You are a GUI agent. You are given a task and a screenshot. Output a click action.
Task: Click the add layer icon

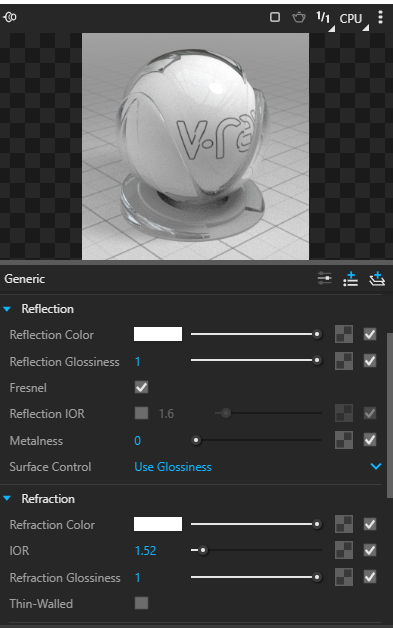(x=377, y=278)
